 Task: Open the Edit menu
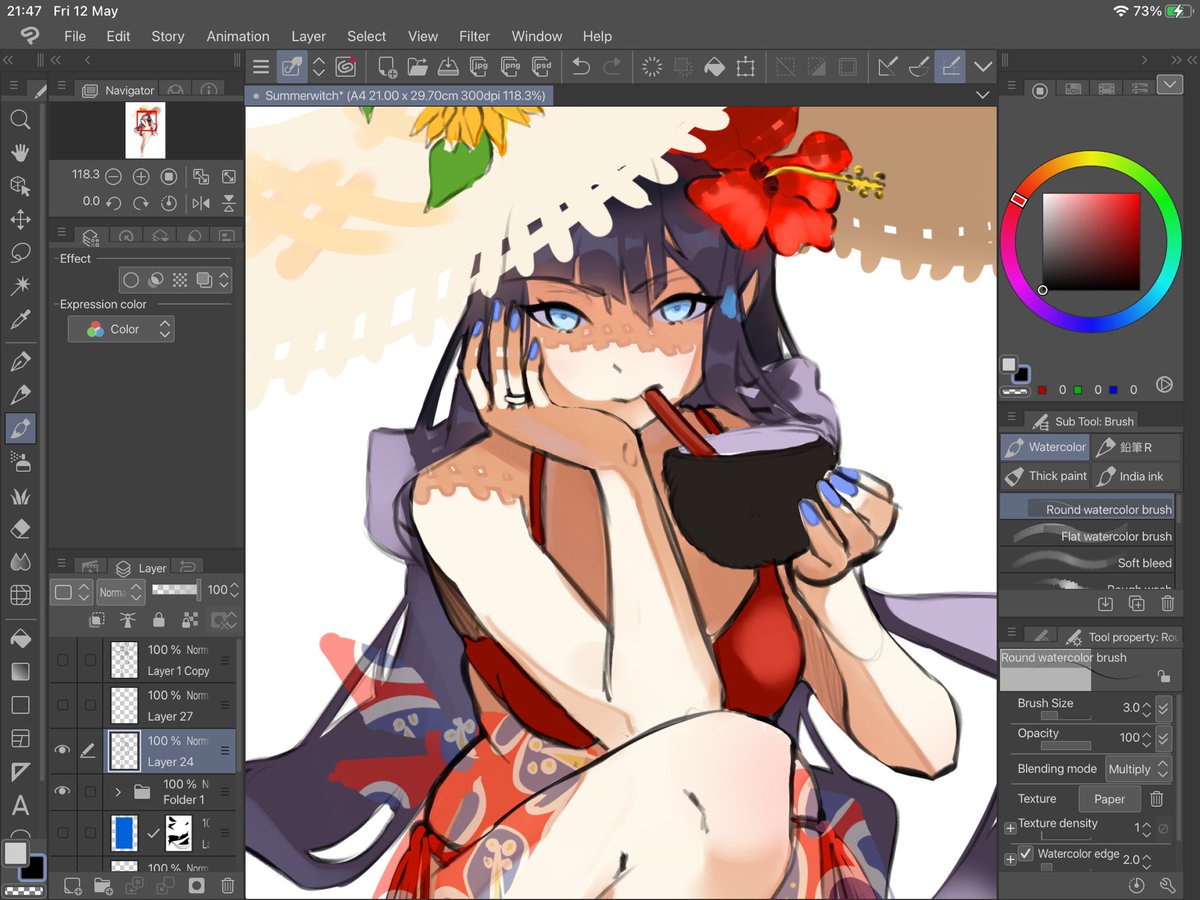tap(118, 36)
